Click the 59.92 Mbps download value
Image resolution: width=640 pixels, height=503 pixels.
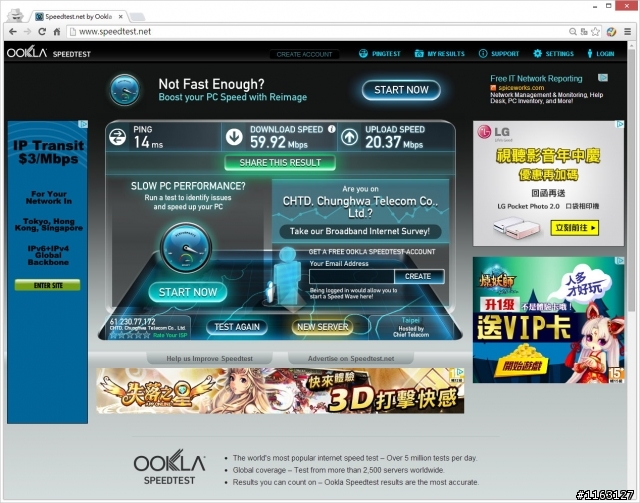pos(279,142)
